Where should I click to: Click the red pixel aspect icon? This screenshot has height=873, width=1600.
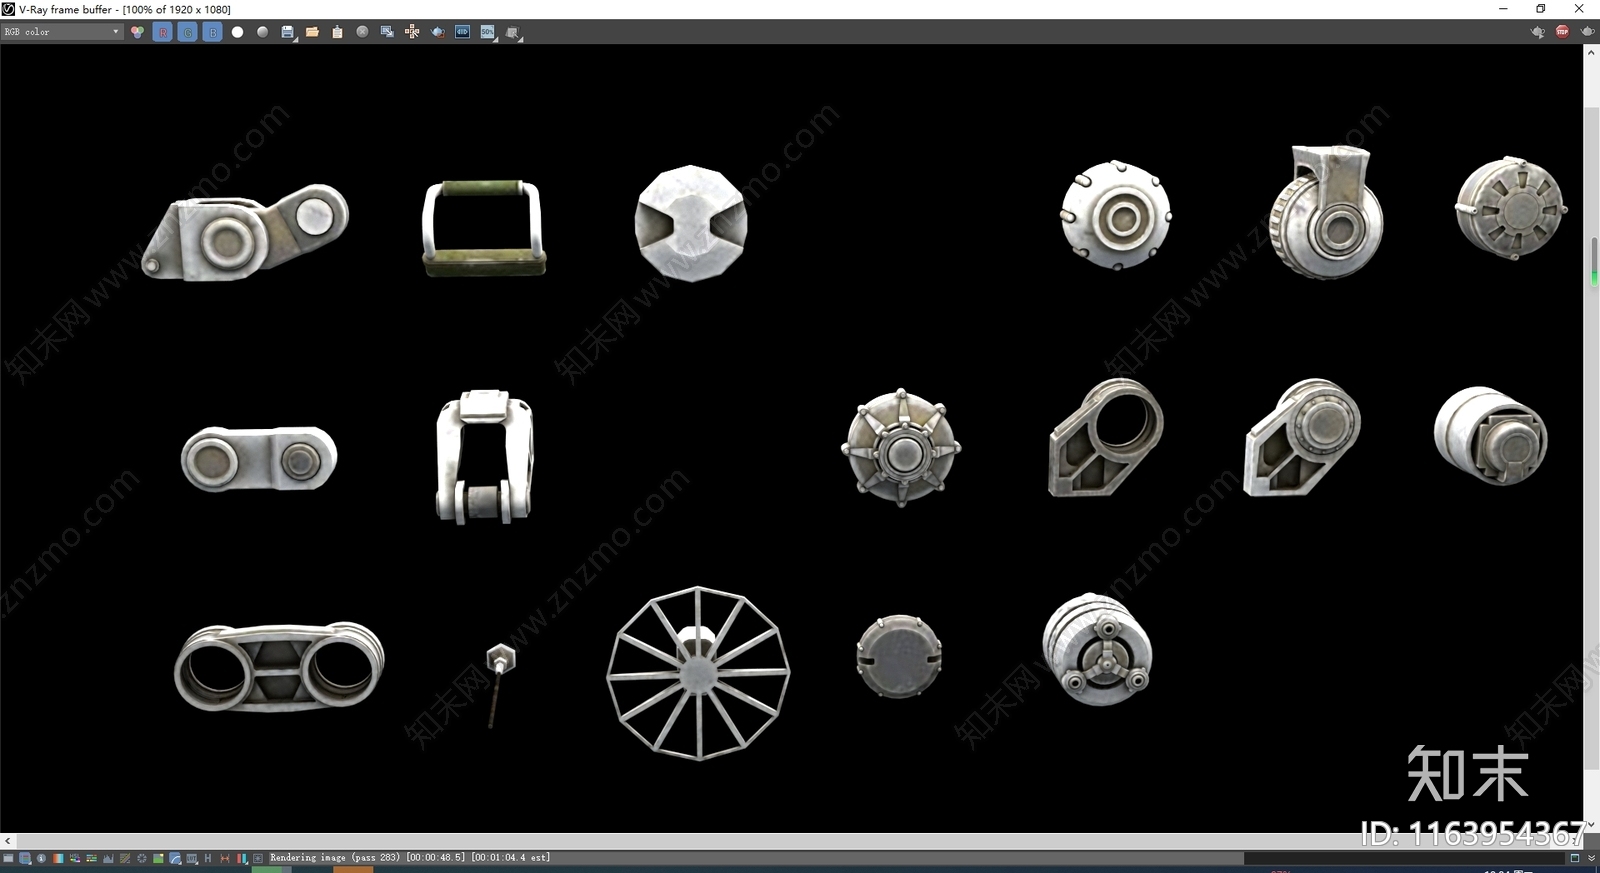(225, 858)
